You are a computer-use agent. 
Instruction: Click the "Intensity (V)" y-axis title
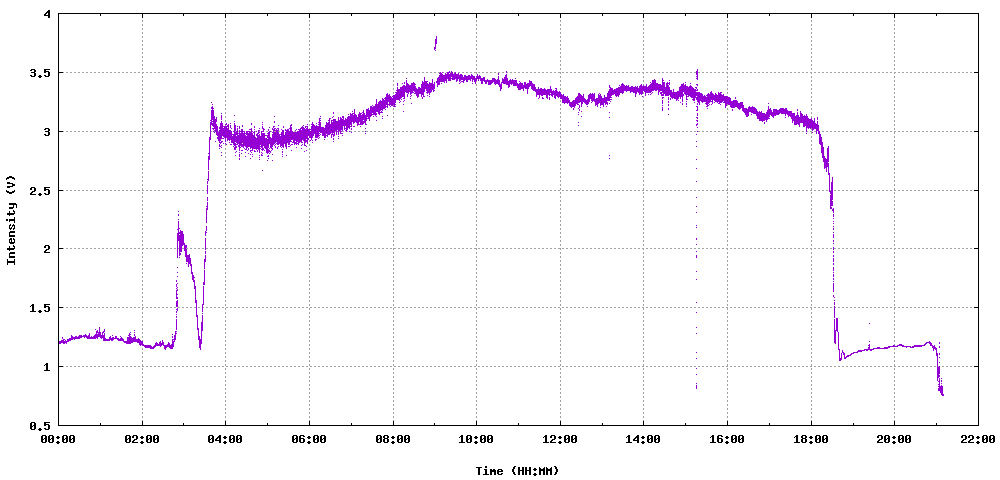click(11, 219)
